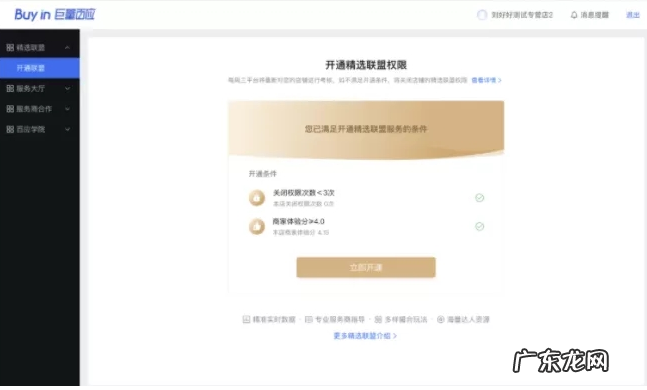Click the grid icon beside 服务商合作

10,109
